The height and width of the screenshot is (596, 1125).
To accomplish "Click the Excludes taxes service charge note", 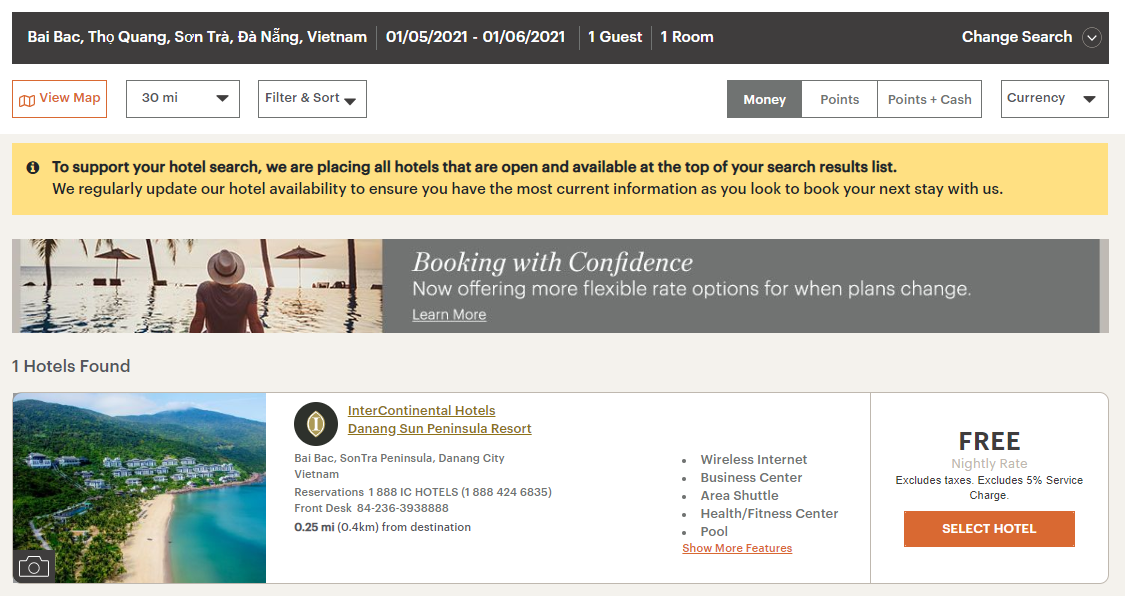I will (x=989, y=488).
